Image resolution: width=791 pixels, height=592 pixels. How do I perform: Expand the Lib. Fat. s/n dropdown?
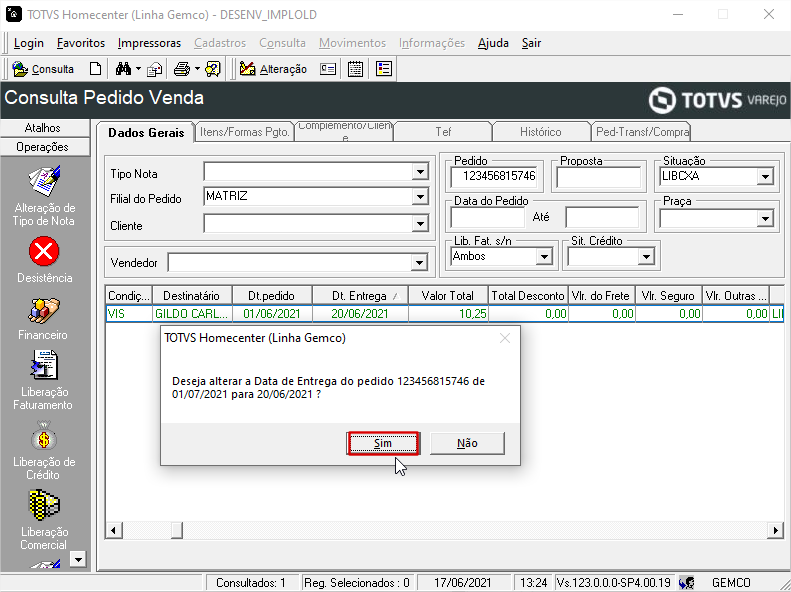pyautogui.click(x=544, y=257)
